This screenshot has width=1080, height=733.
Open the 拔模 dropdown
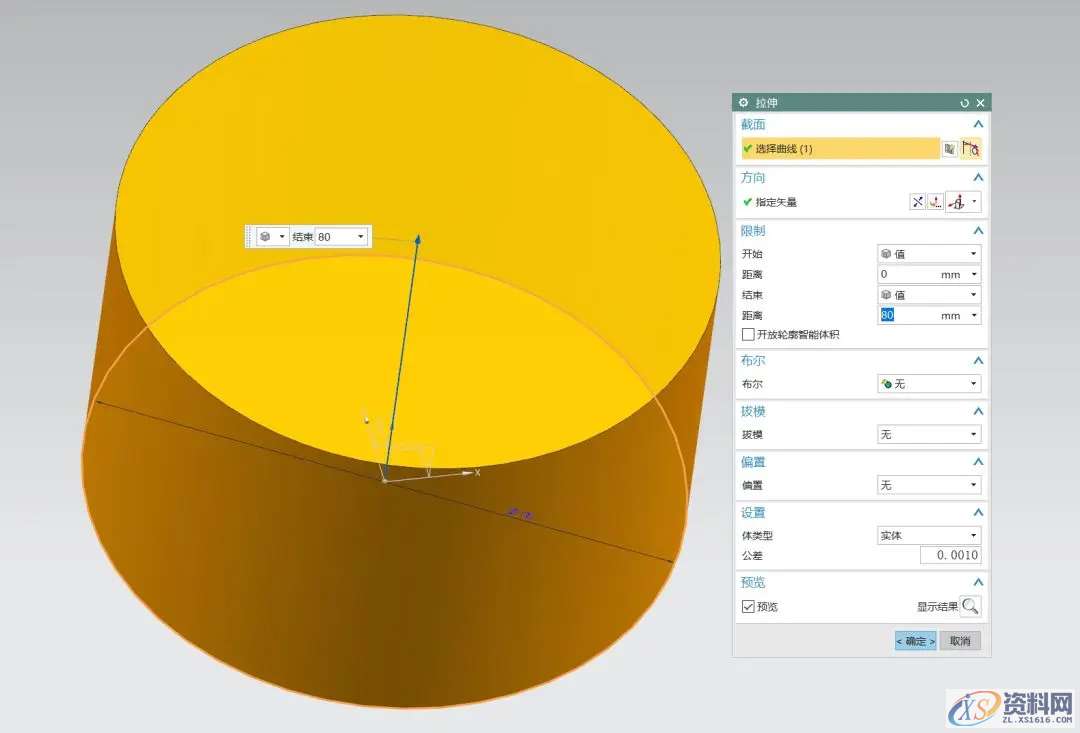pos(928,434)
